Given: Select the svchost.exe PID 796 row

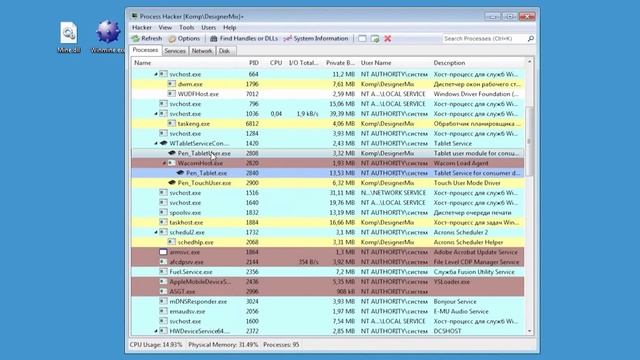Looking at the screenshot, I should (328, 104).
